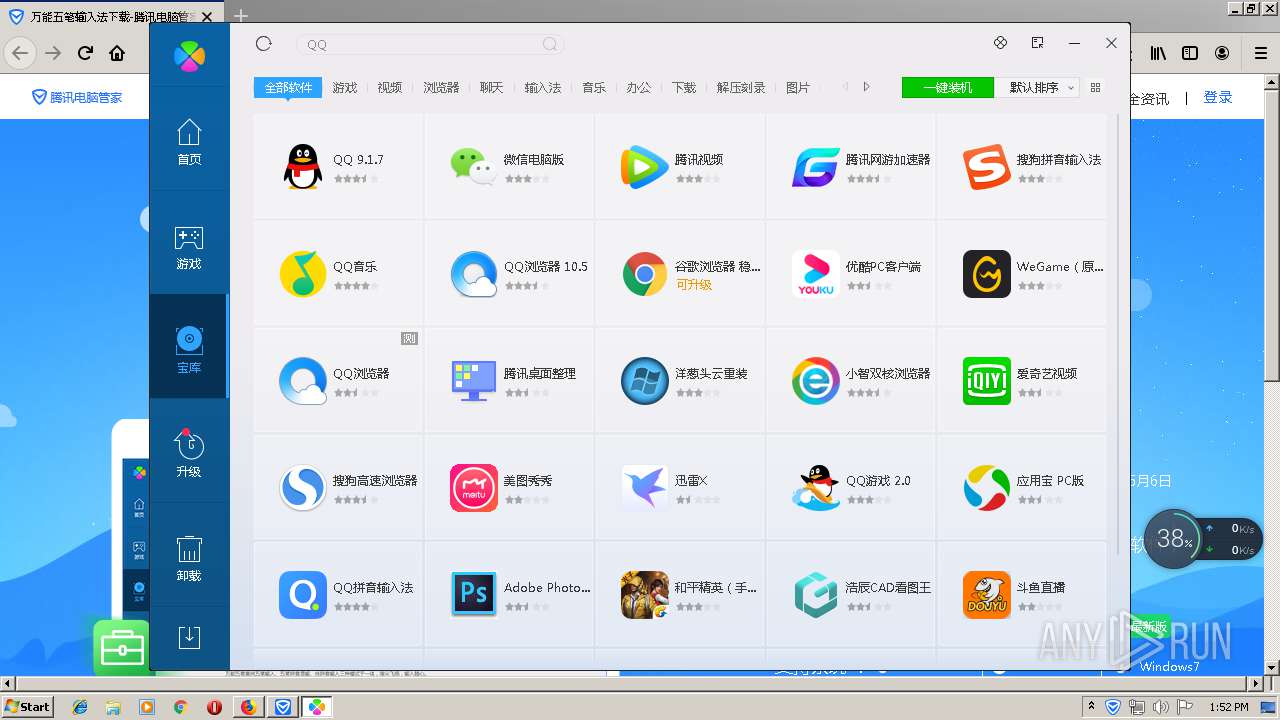Click the 腾讯网游加速器 icon
Viewport: 1280px width, 720px height.
click(816, 166)
